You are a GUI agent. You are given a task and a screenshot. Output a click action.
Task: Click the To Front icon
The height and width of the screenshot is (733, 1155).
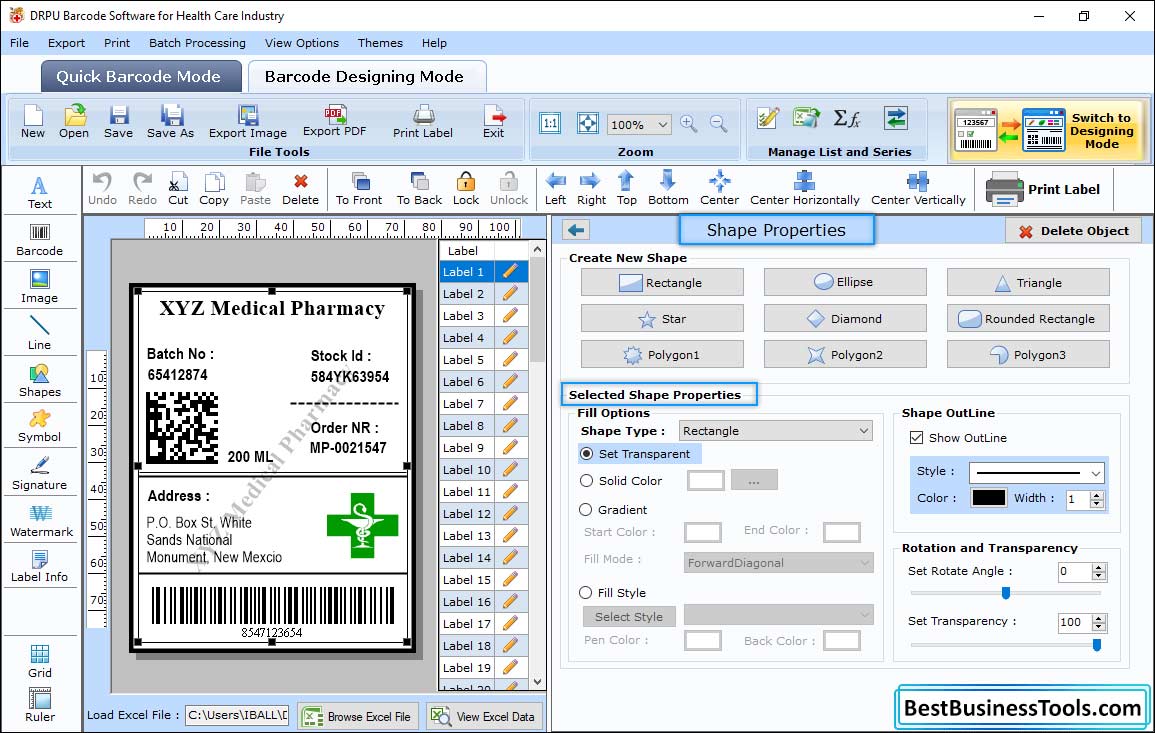359,189
